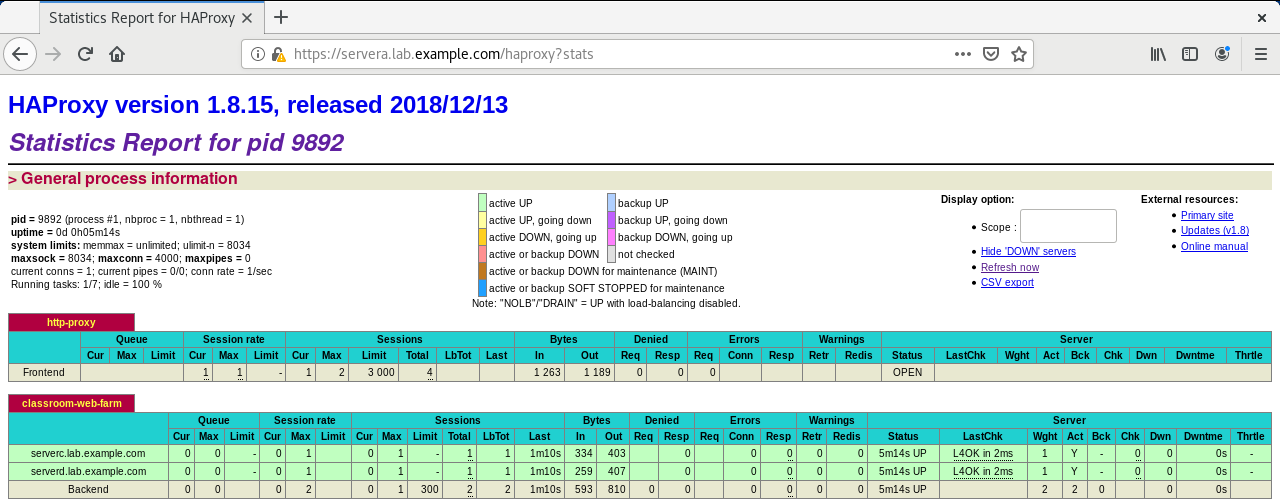This screenshot has width=1280, height=501.
Task: Open a new tab with the plus button
Action: 281,17
